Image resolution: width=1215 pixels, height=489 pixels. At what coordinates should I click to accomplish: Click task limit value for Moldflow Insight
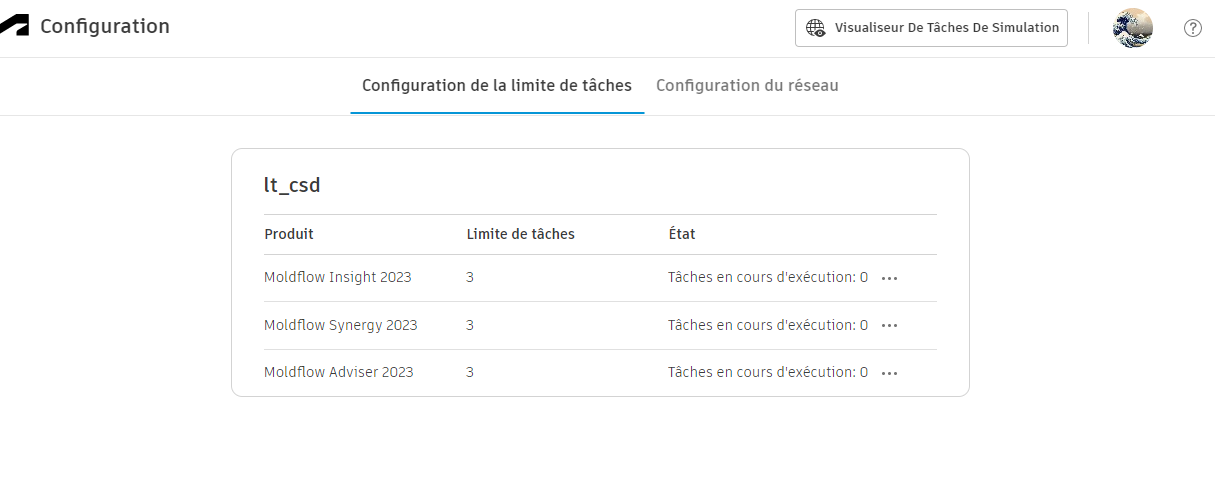coord(470,277)
